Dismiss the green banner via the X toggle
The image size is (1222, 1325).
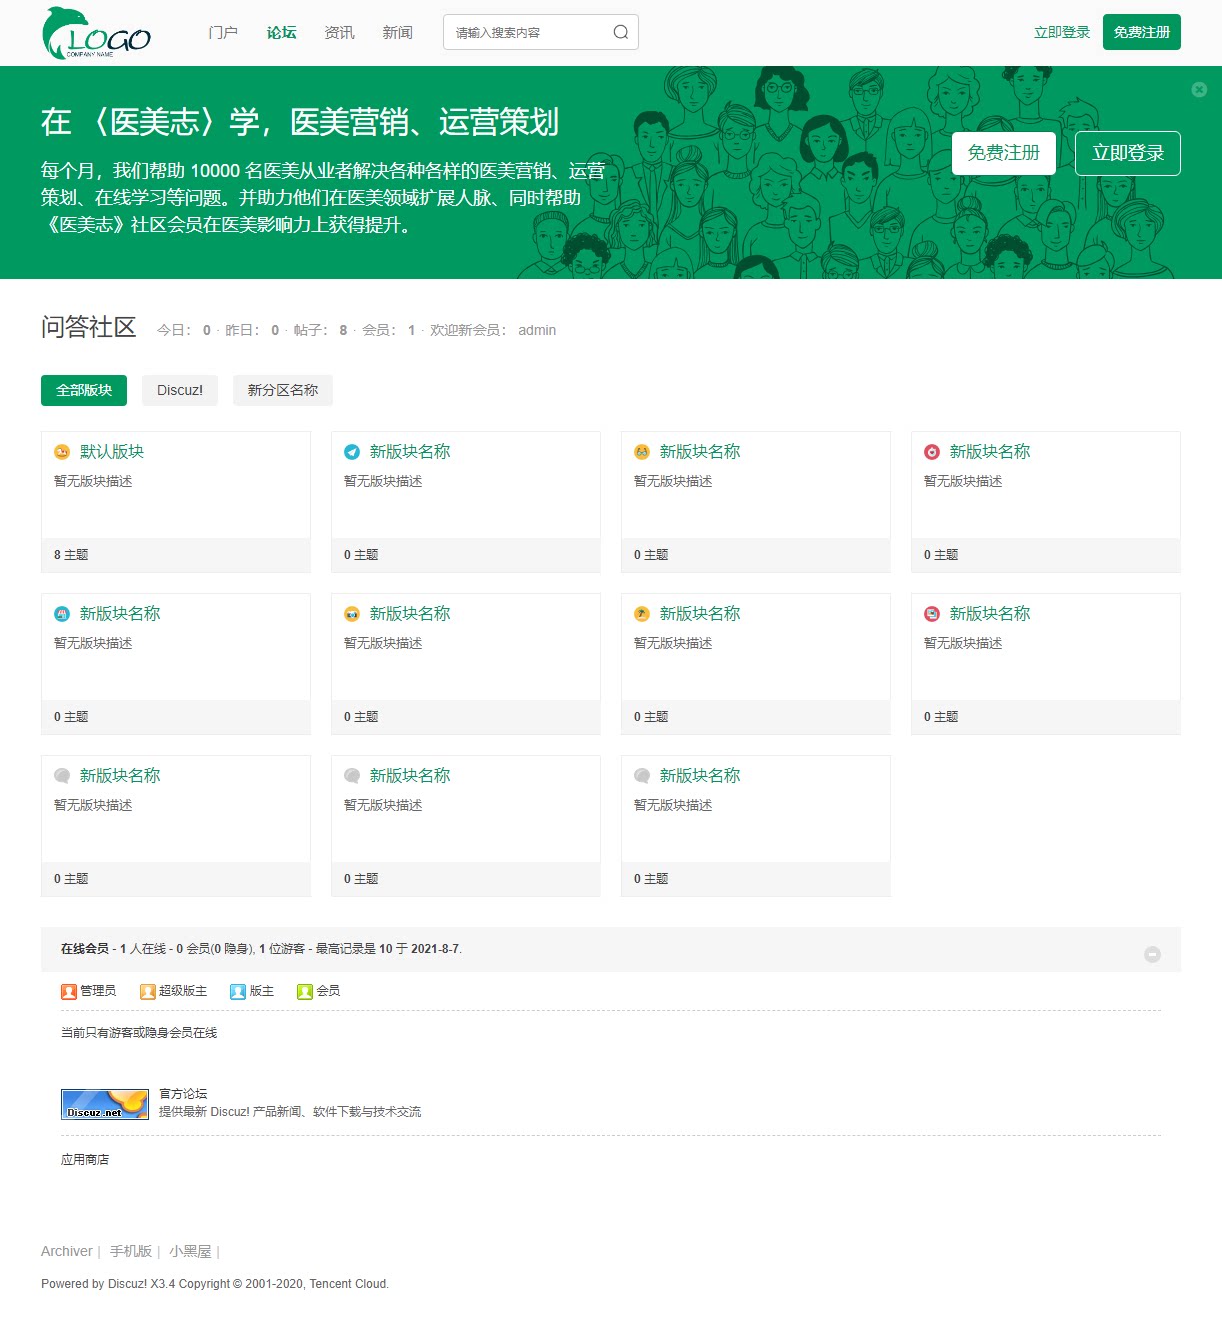(1199, 89)
